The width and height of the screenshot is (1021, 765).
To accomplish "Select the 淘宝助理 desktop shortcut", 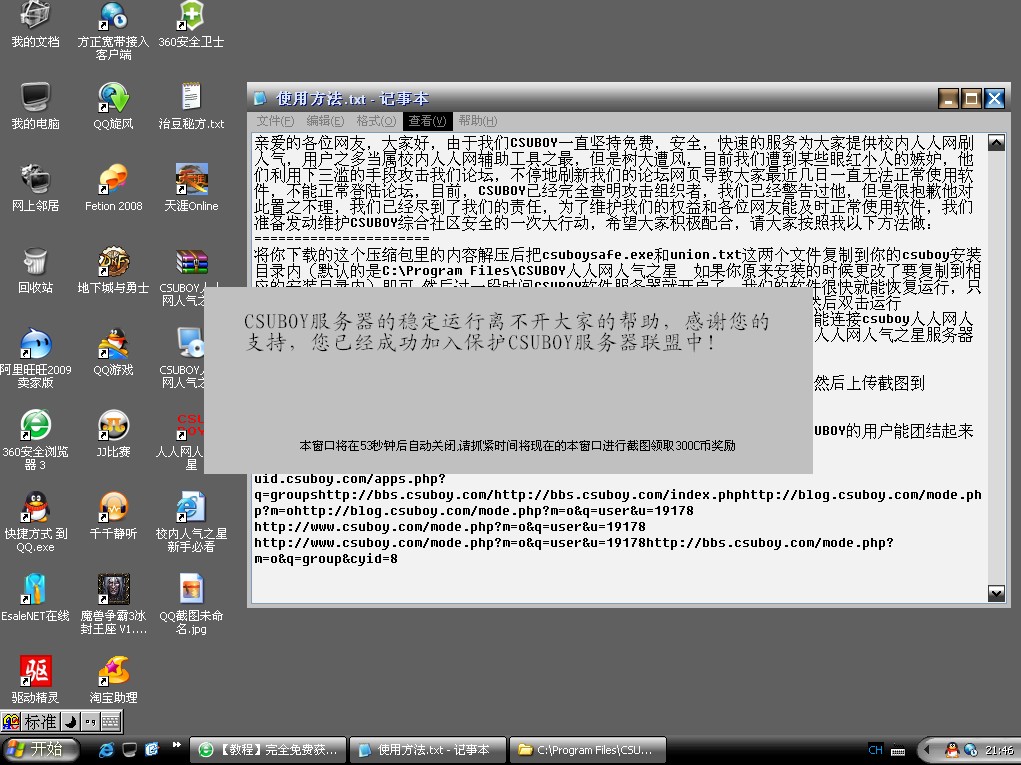I will 113,680.
